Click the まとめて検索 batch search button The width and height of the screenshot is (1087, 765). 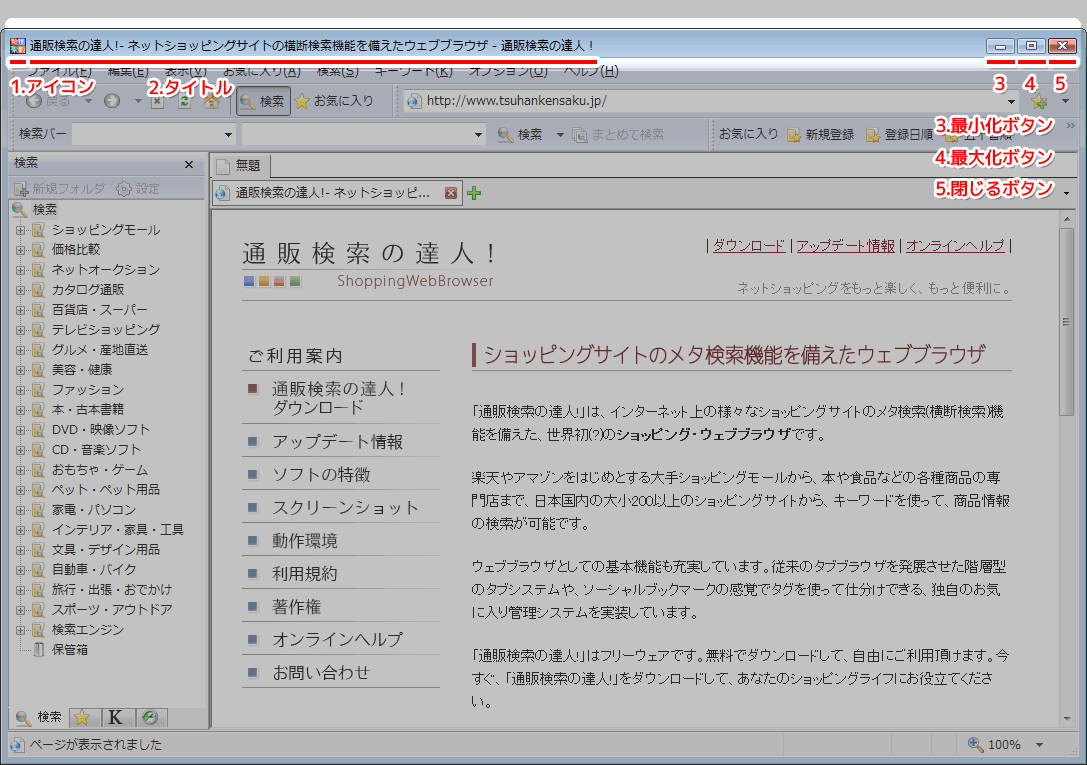618,134
